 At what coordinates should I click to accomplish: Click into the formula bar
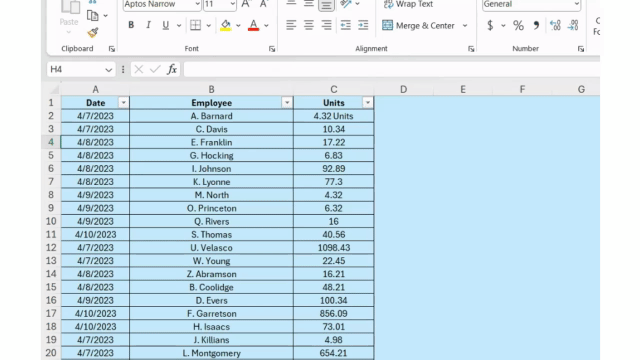(x=391, y=69)
